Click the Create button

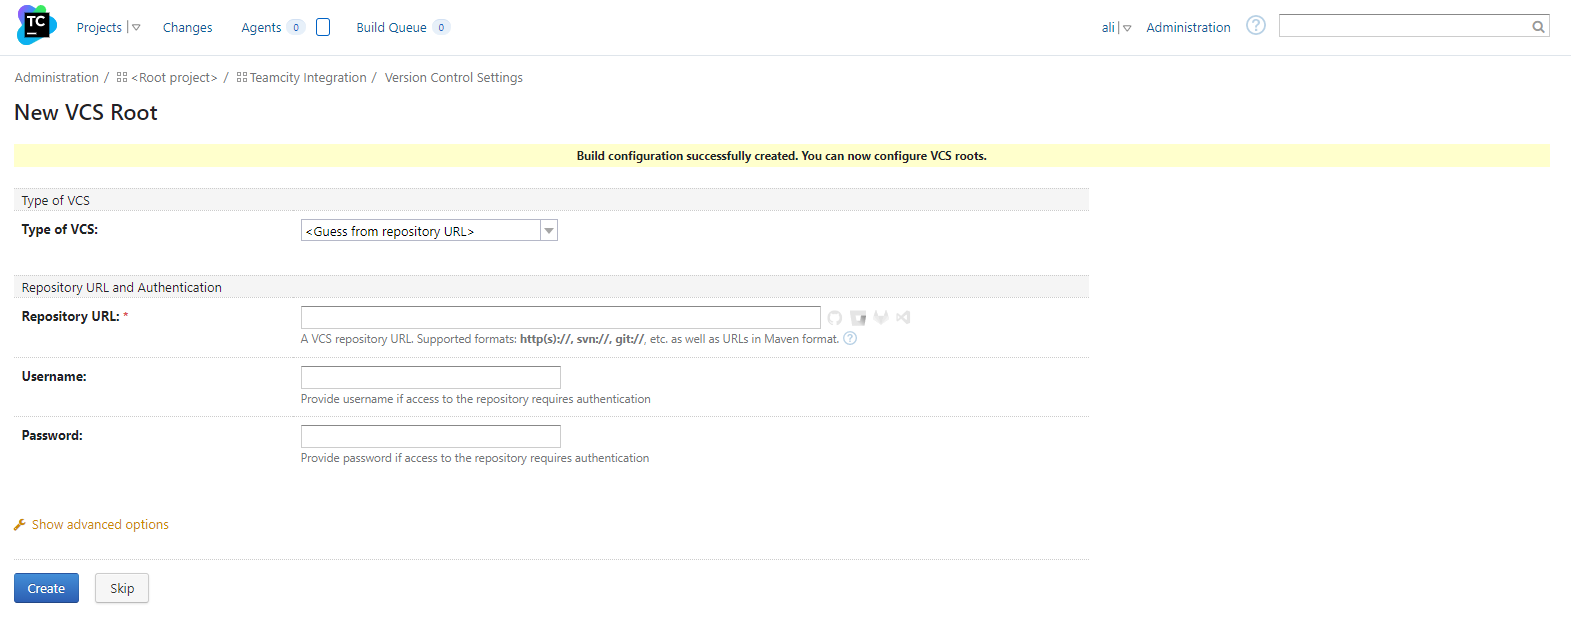pyautogui.click(x=46, y=589)
